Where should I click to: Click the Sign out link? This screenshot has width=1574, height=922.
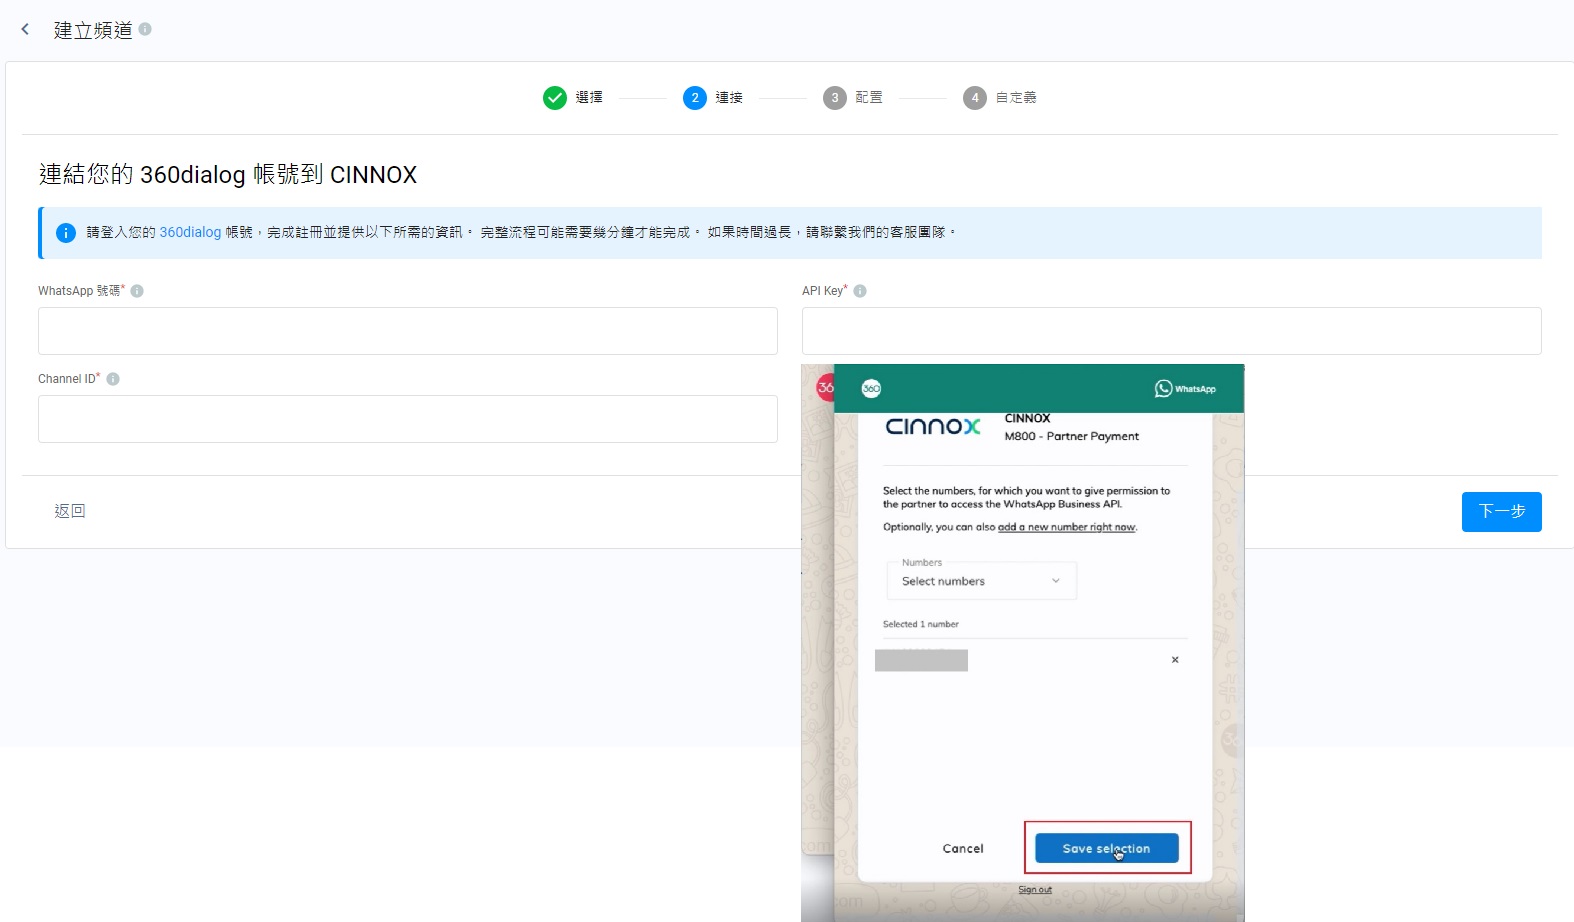(1035, 890)
